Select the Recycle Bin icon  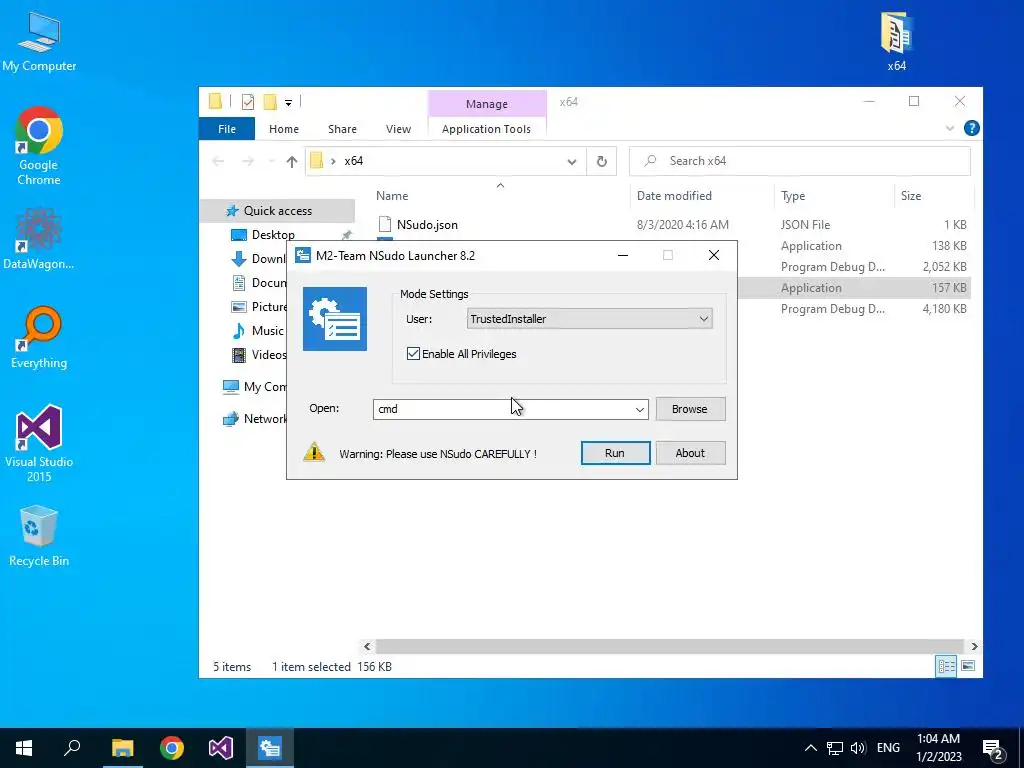click(39, 536)
